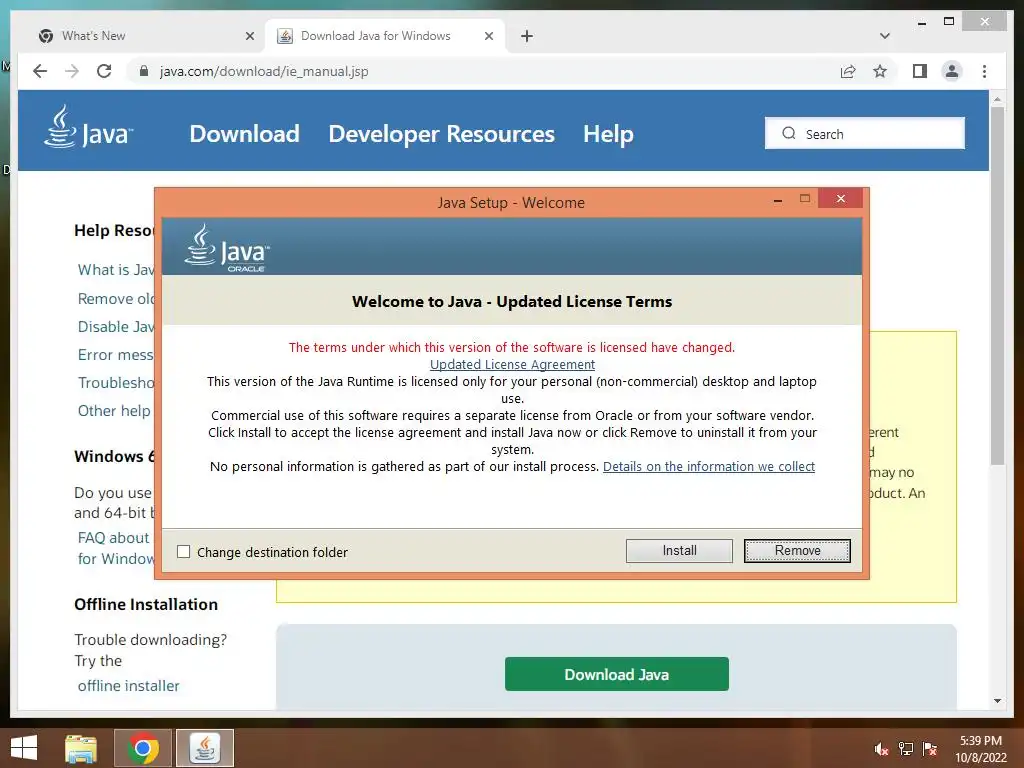
Task: Open the Chrome side panel
Action: tap(920, 71)
